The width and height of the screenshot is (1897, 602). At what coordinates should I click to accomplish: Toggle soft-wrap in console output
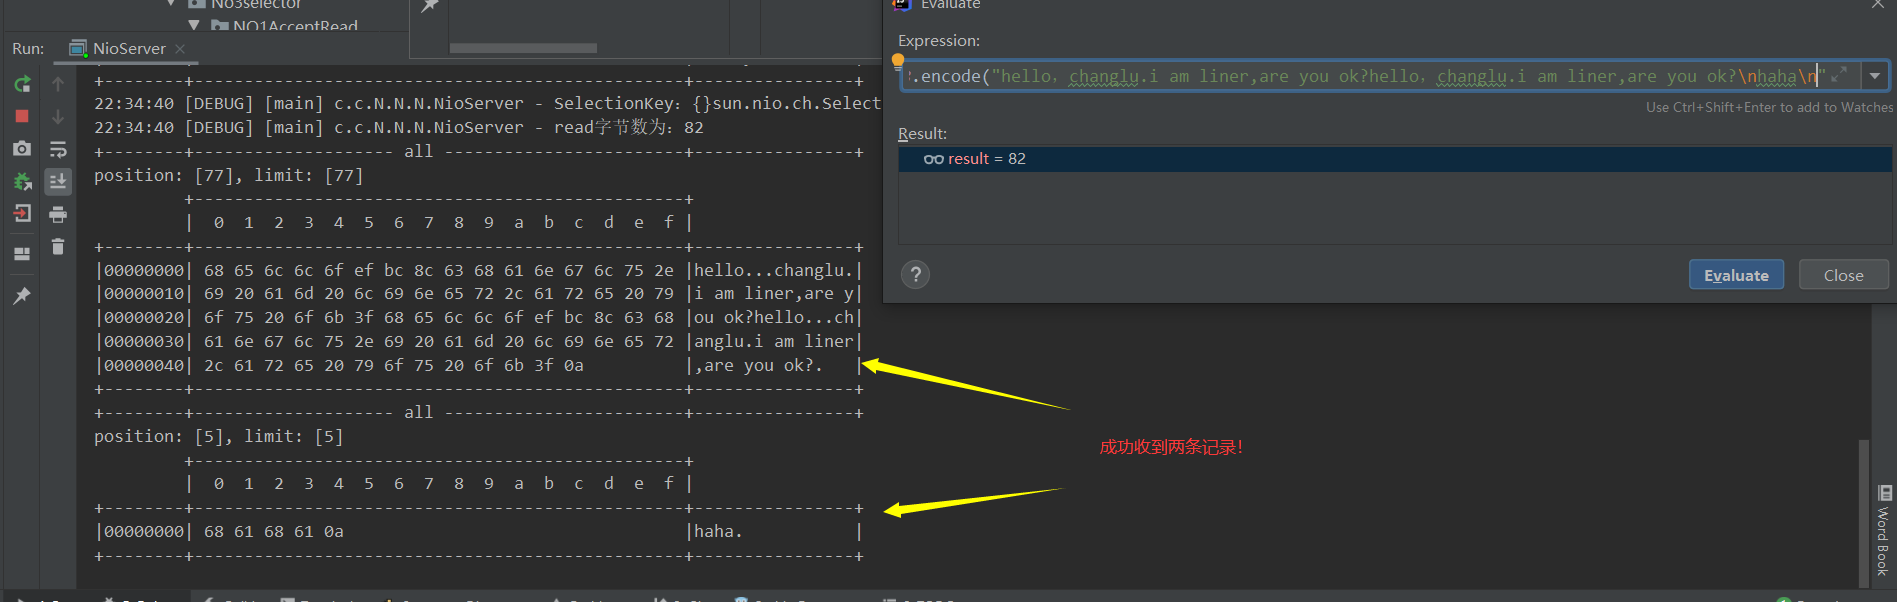click(58, 149)
